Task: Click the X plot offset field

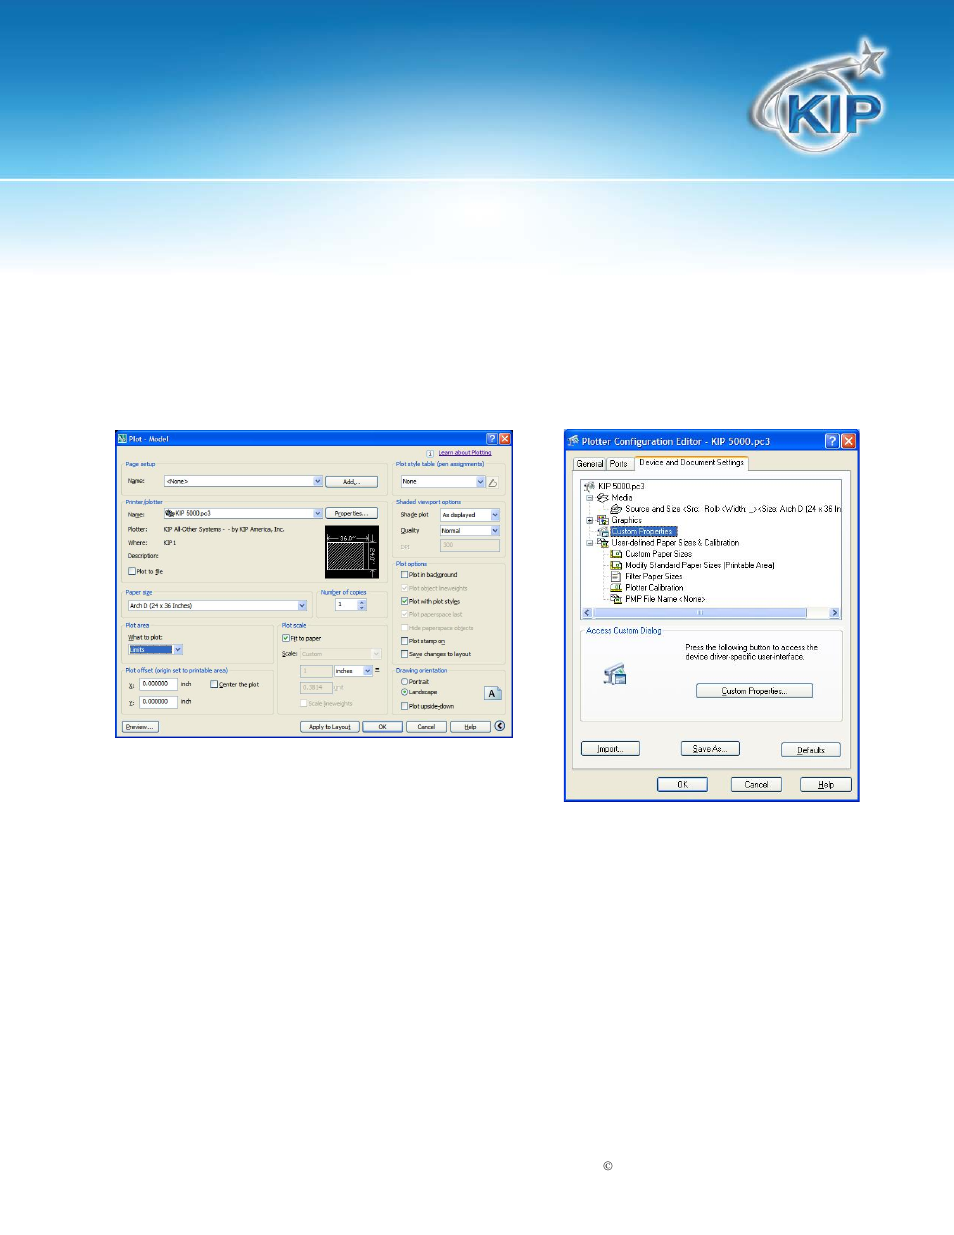Action: (158, 684)
